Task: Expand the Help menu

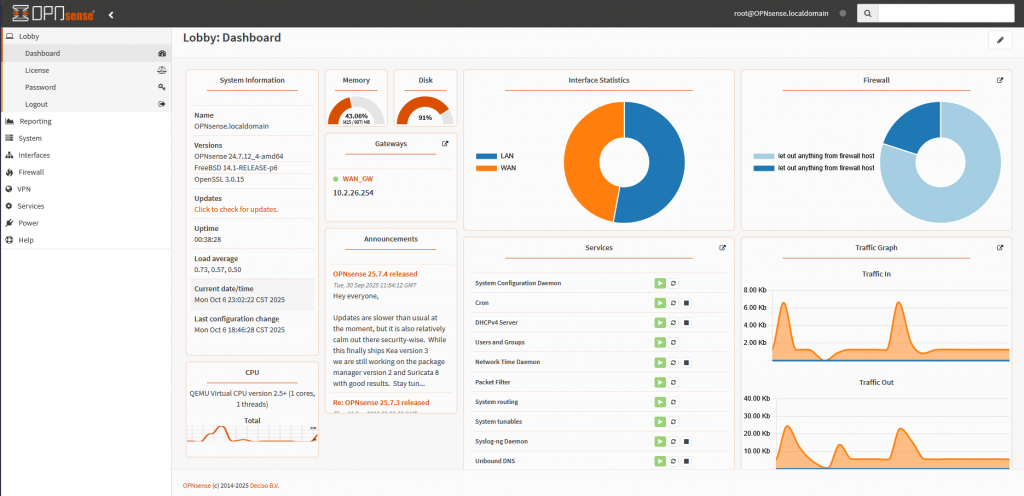Action: click(x=86, y=240)
